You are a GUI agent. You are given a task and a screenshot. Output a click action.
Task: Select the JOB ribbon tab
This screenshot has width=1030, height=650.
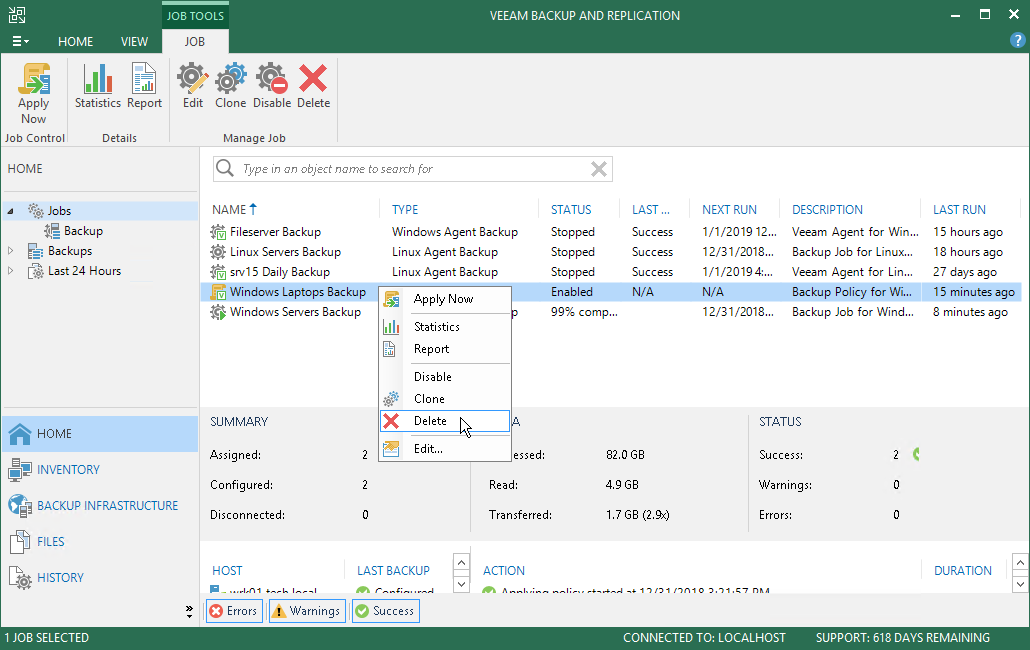click(x=194, y=41)
